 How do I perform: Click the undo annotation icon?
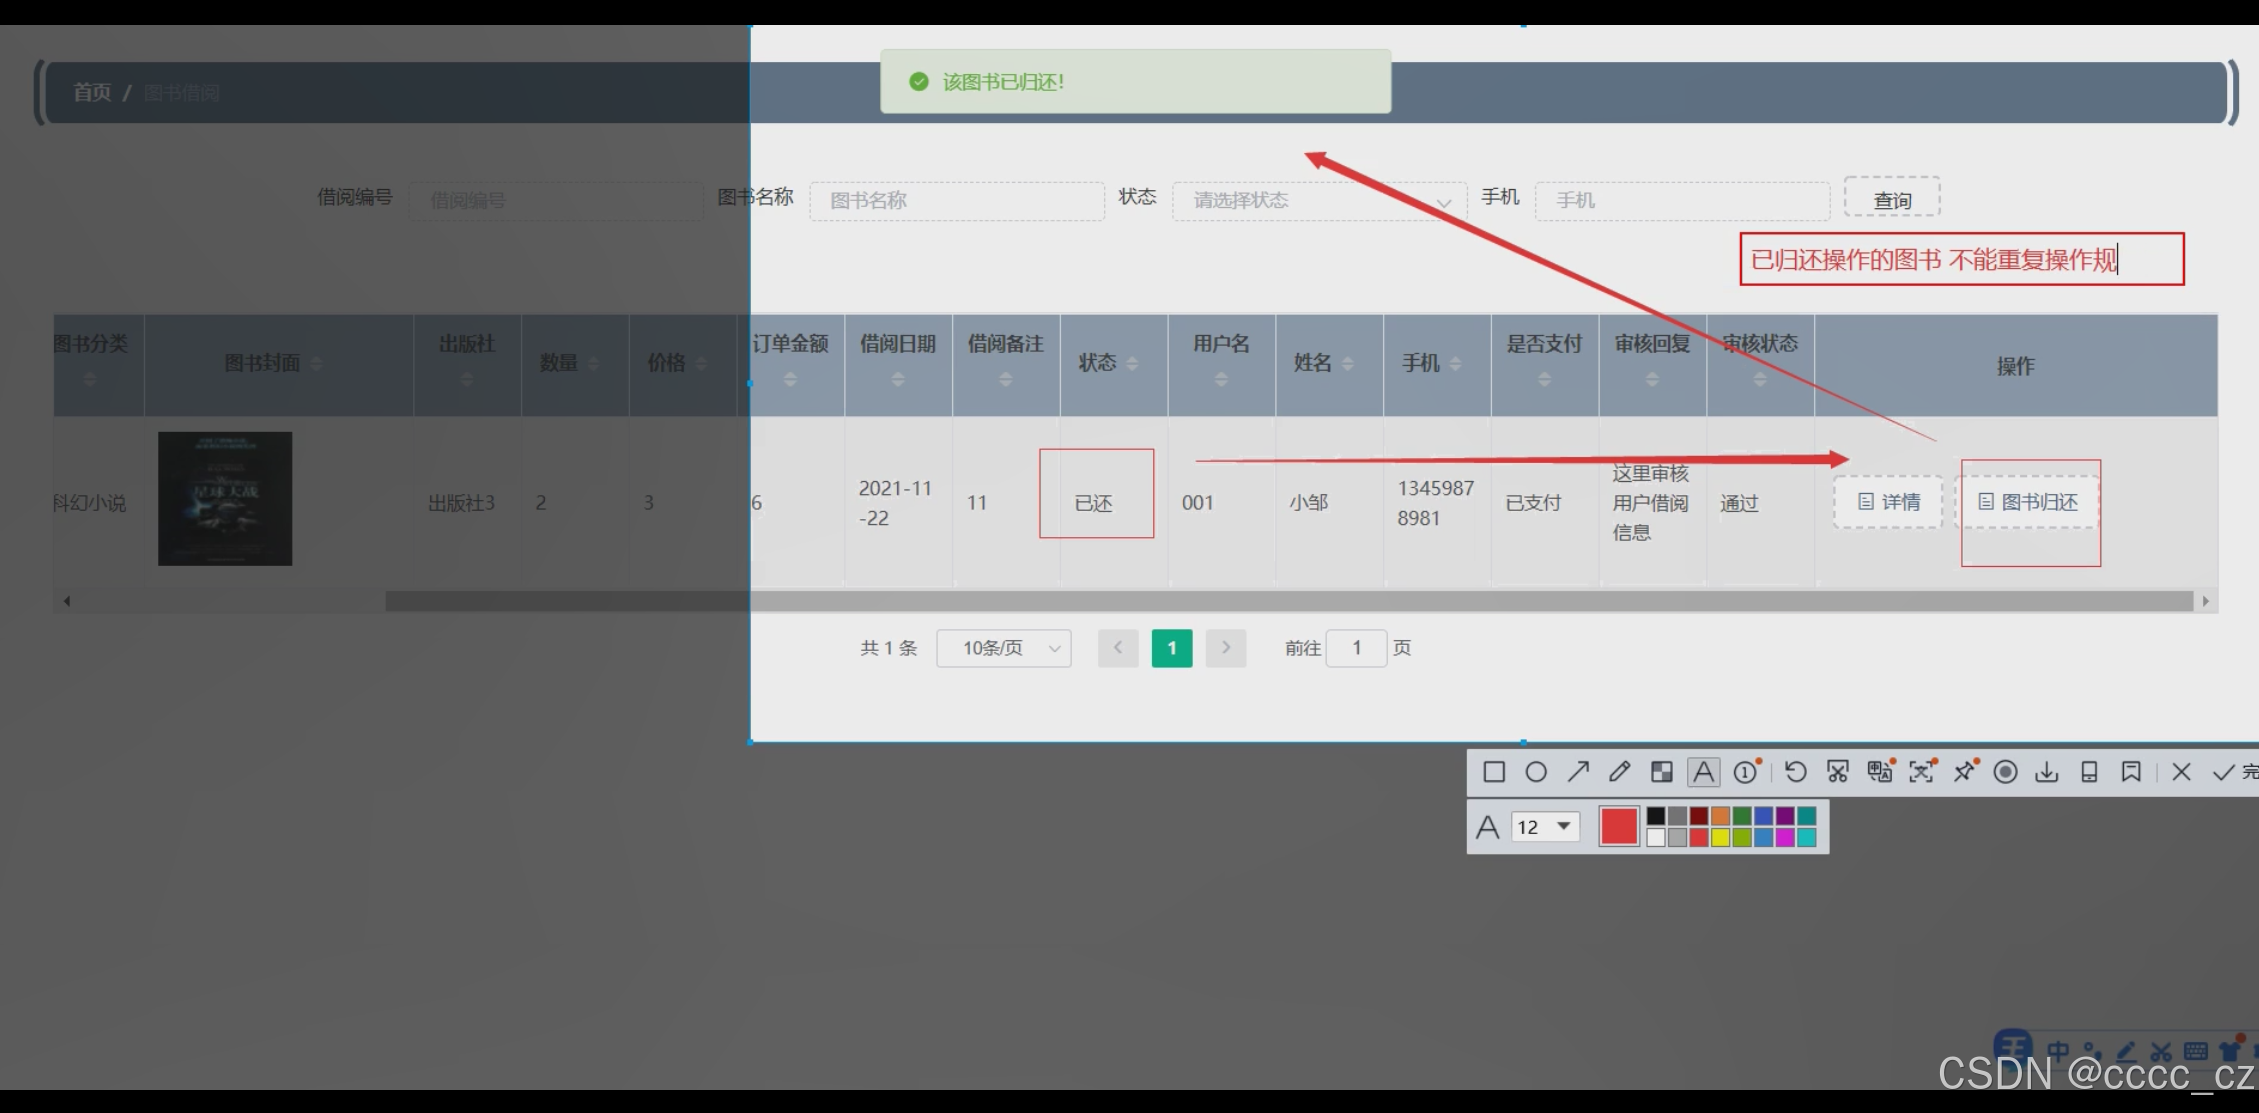(x=1795, y=772)
